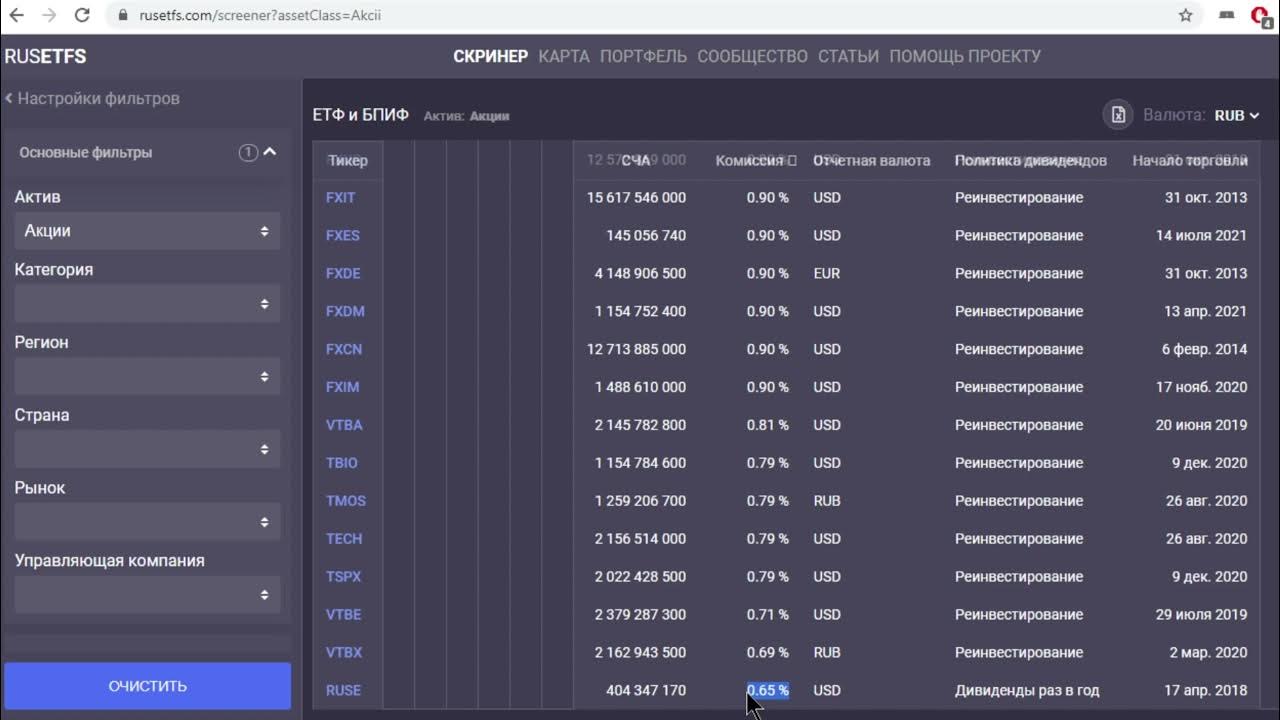Open the TBIO ticker link
Screen dimensions: 1280x720
coord(341,463)
